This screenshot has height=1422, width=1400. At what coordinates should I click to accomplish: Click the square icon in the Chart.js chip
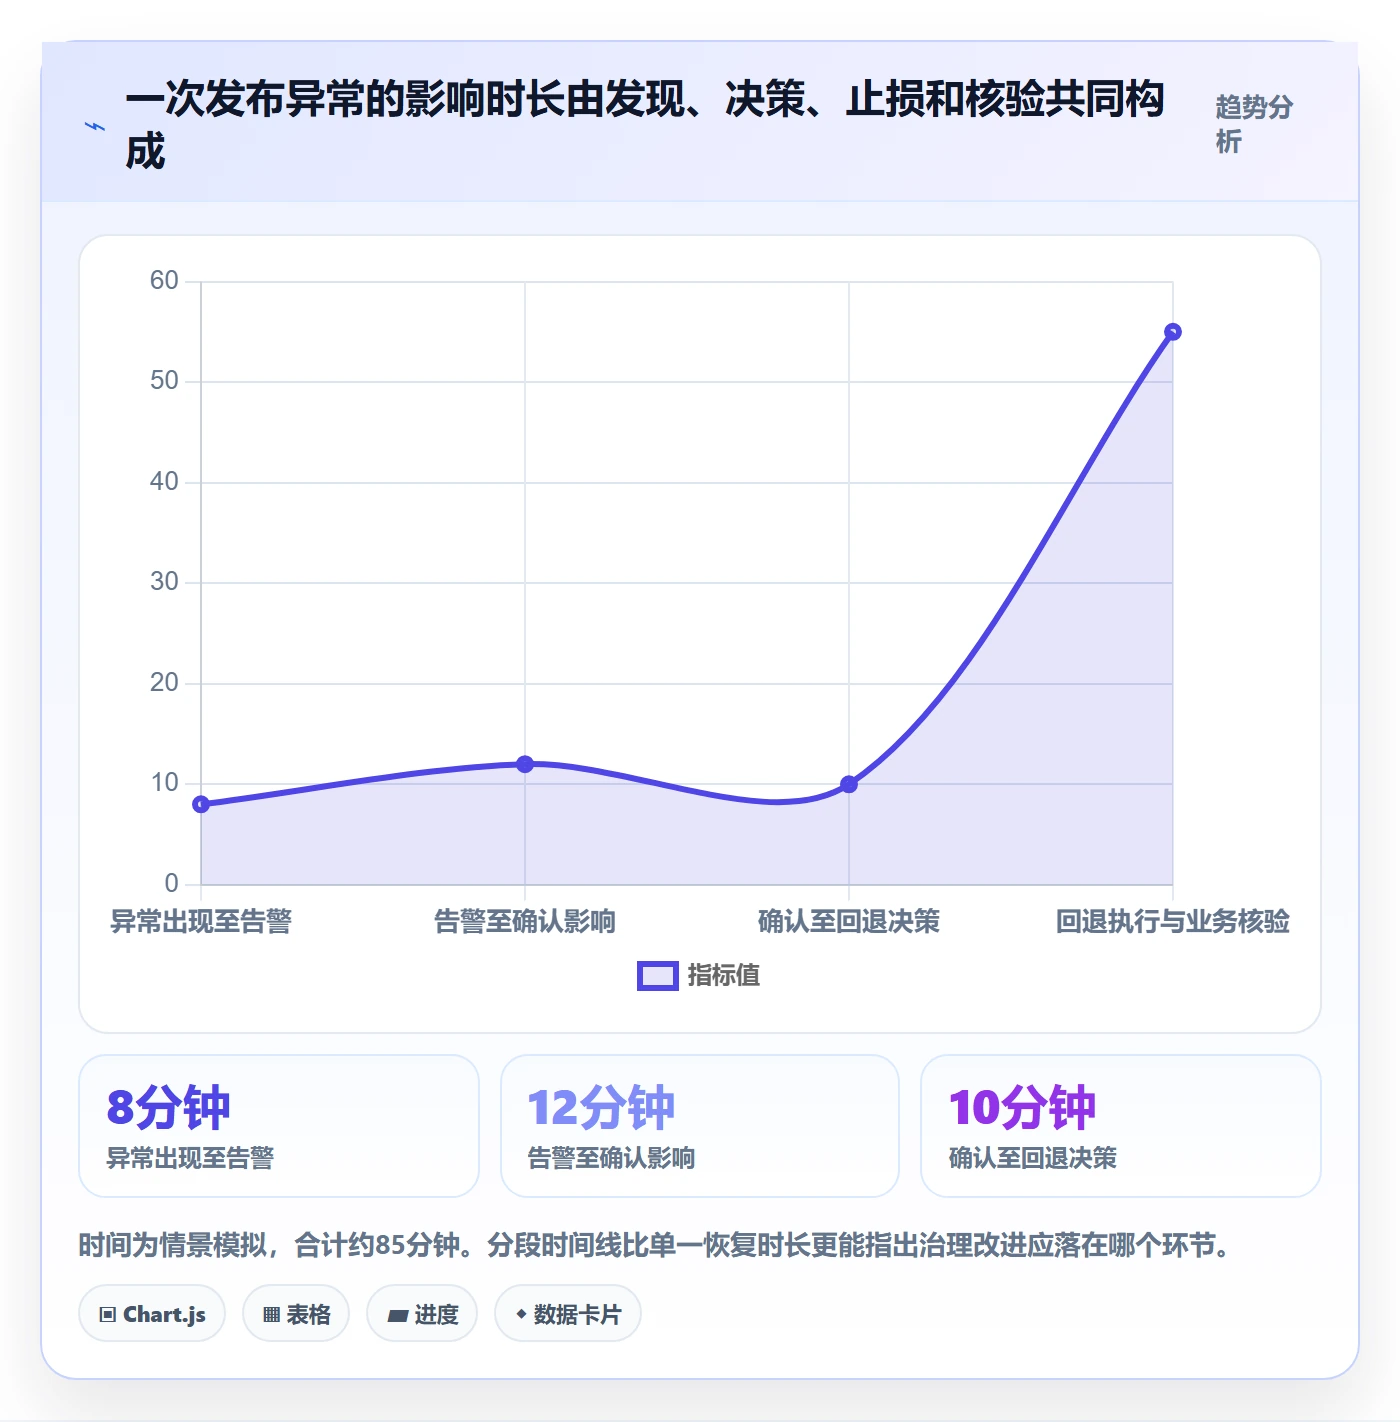[108, 1315]
